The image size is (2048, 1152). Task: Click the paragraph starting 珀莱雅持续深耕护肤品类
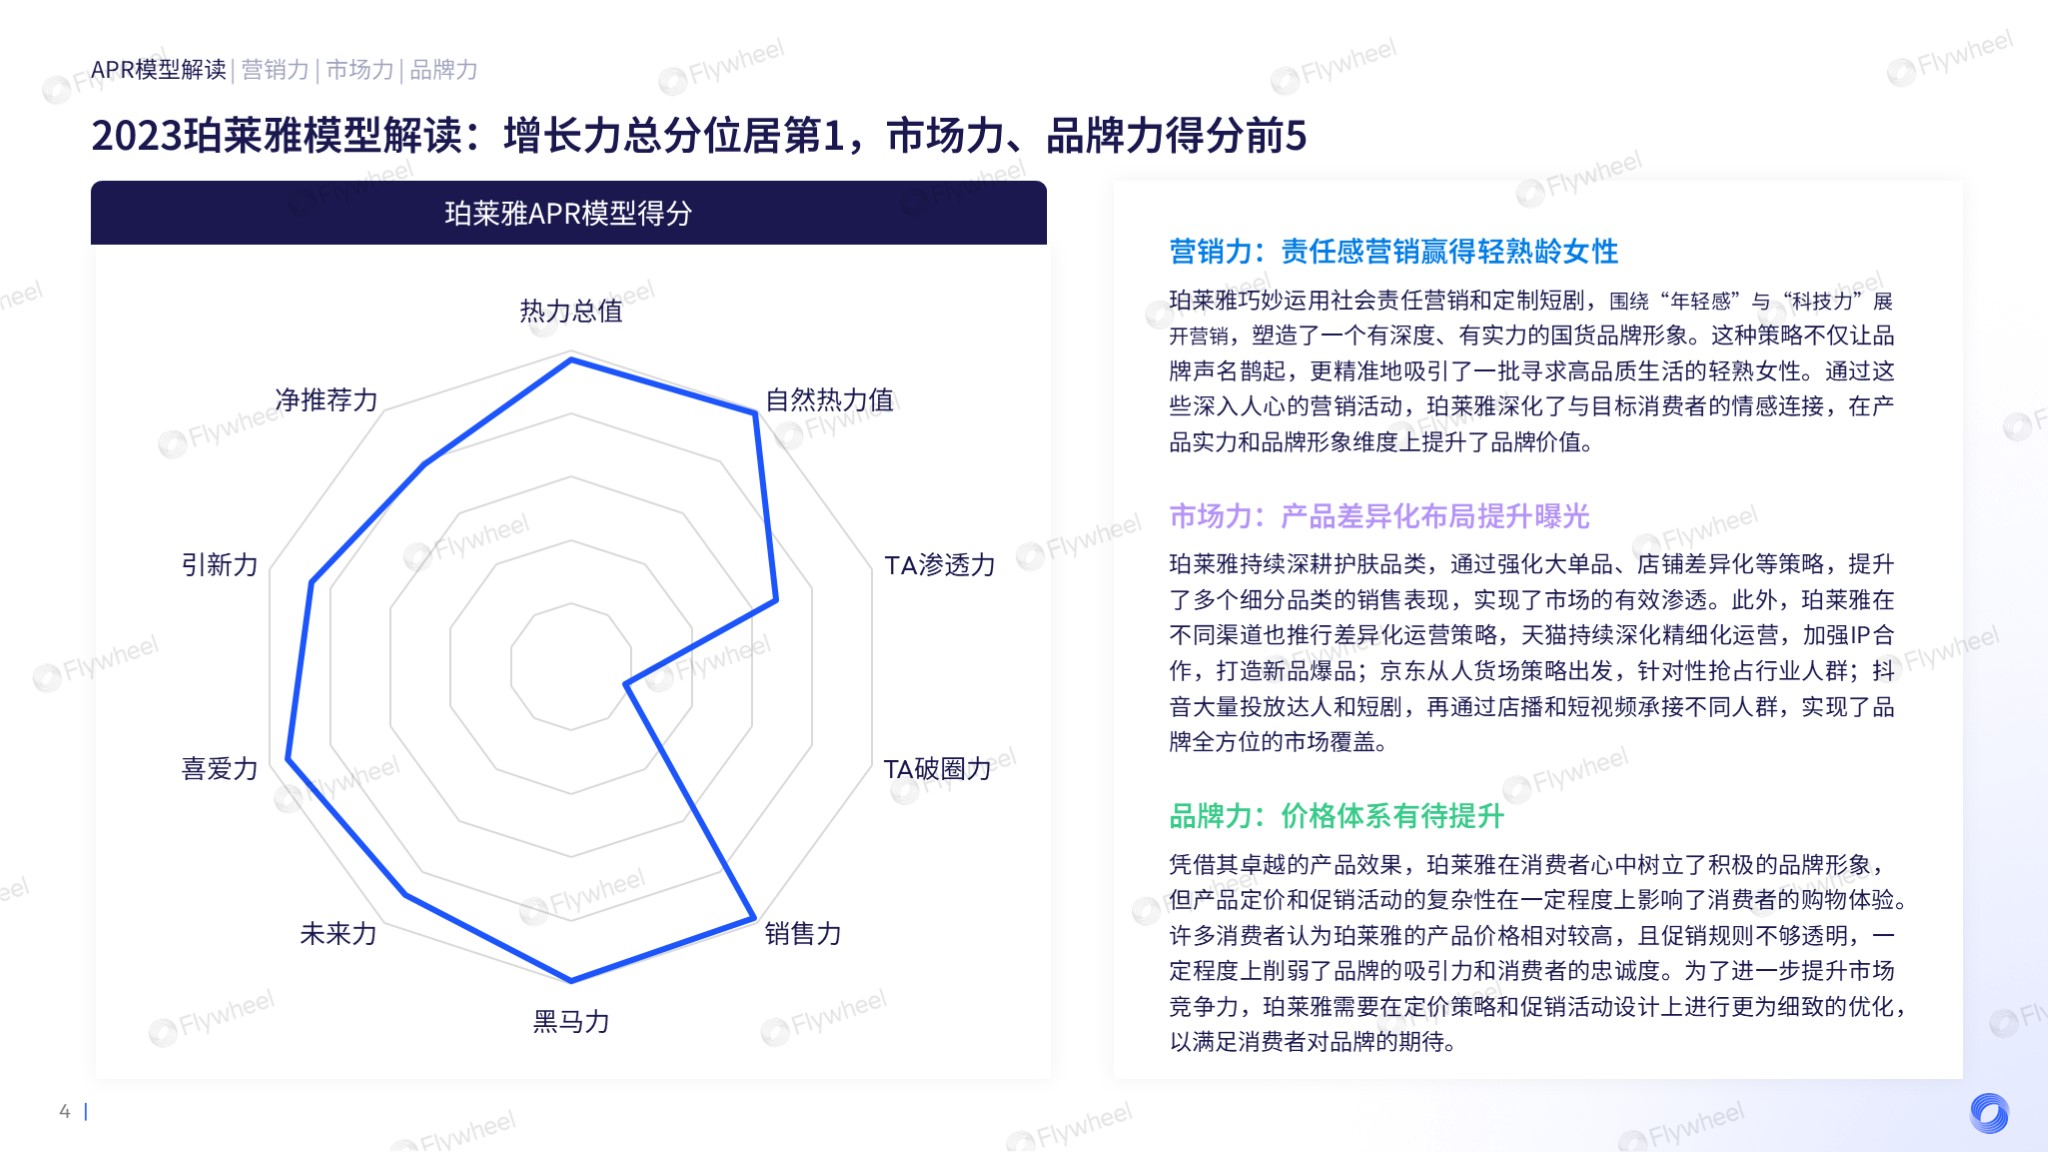1532,653
